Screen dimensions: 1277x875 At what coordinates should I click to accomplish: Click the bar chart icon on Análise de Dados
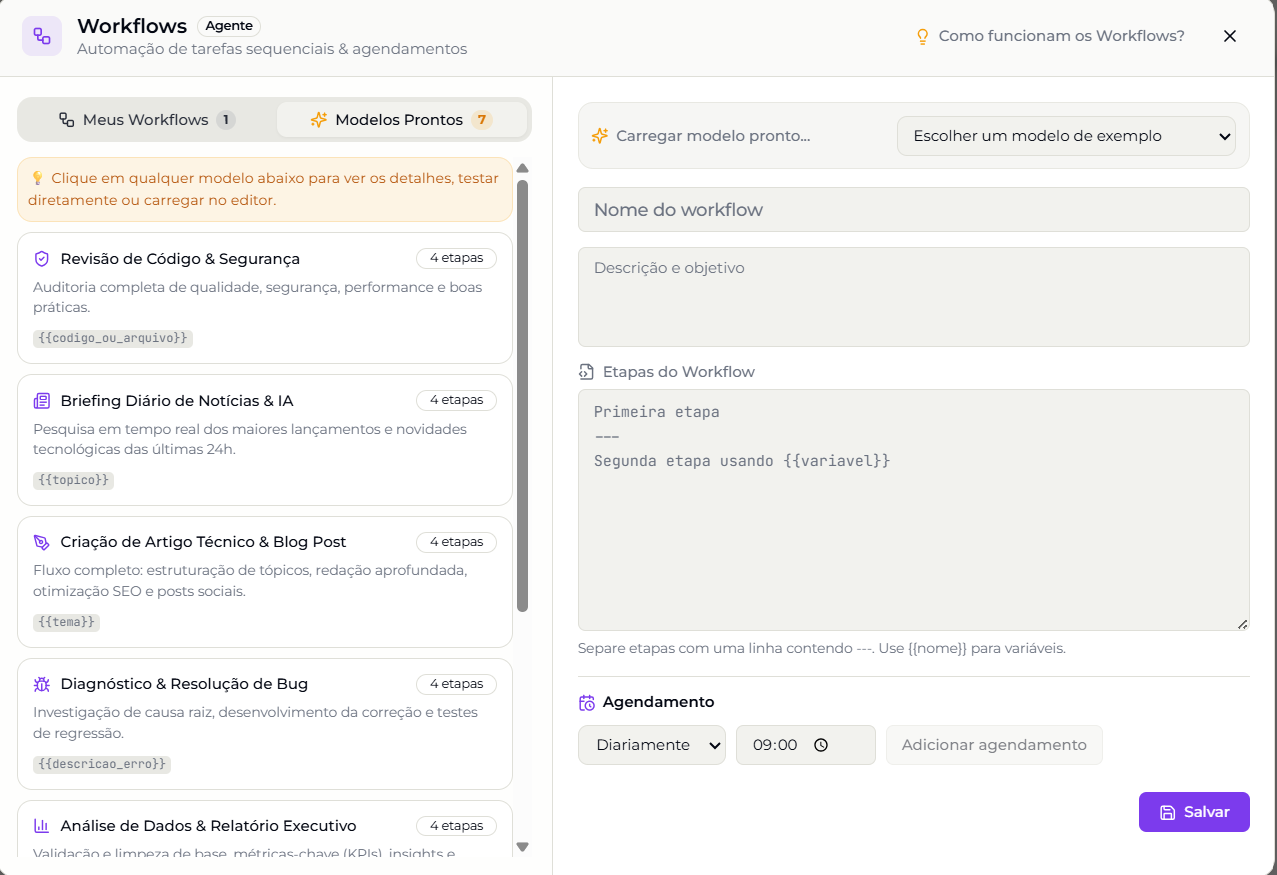pyautogui.click(x=41, y=826)
